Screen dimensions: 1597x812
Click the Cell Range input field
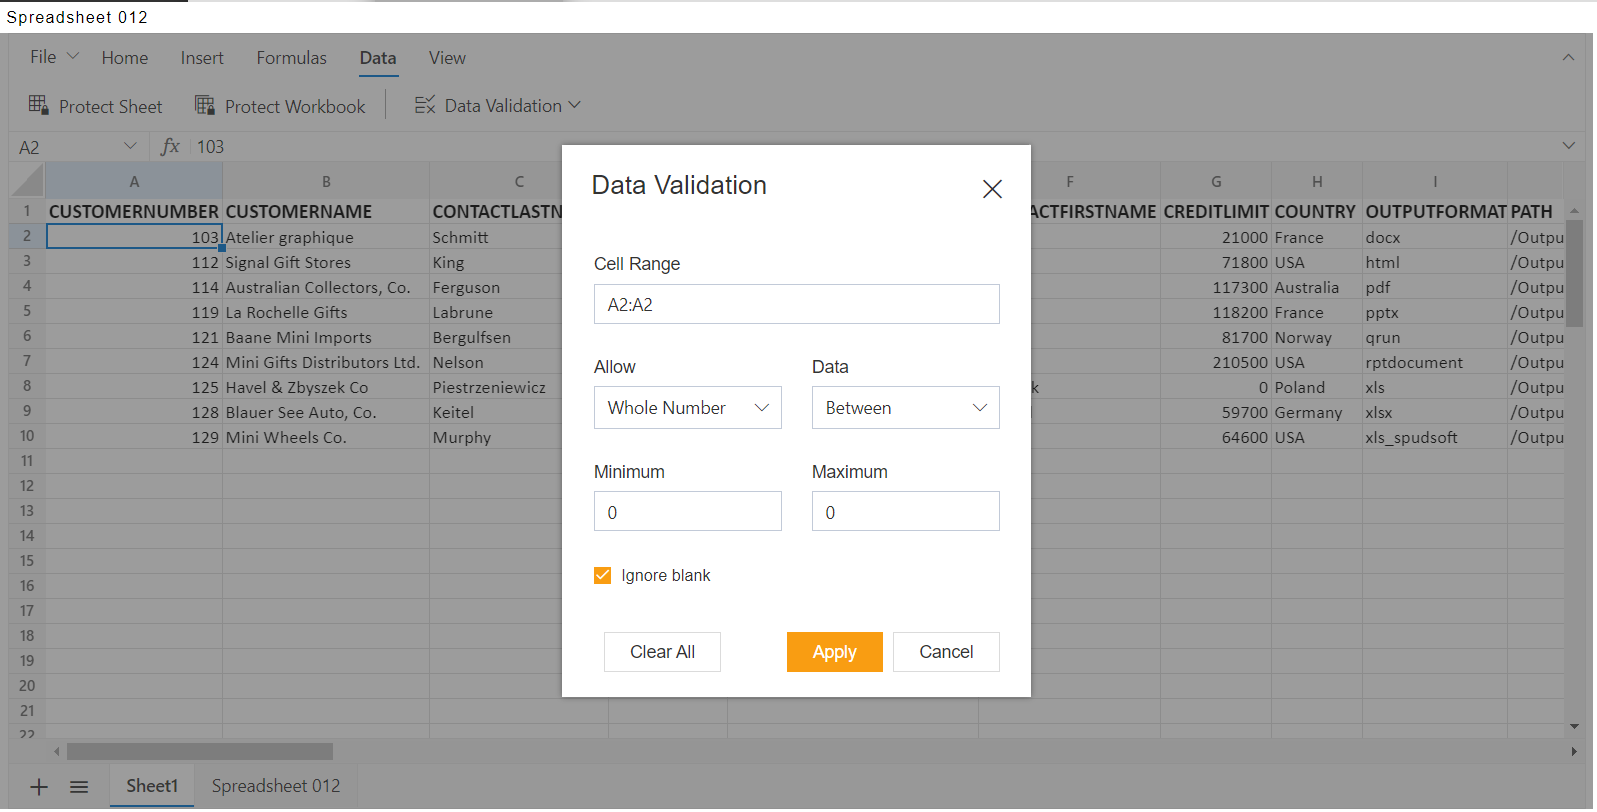(x=797, y=304)
